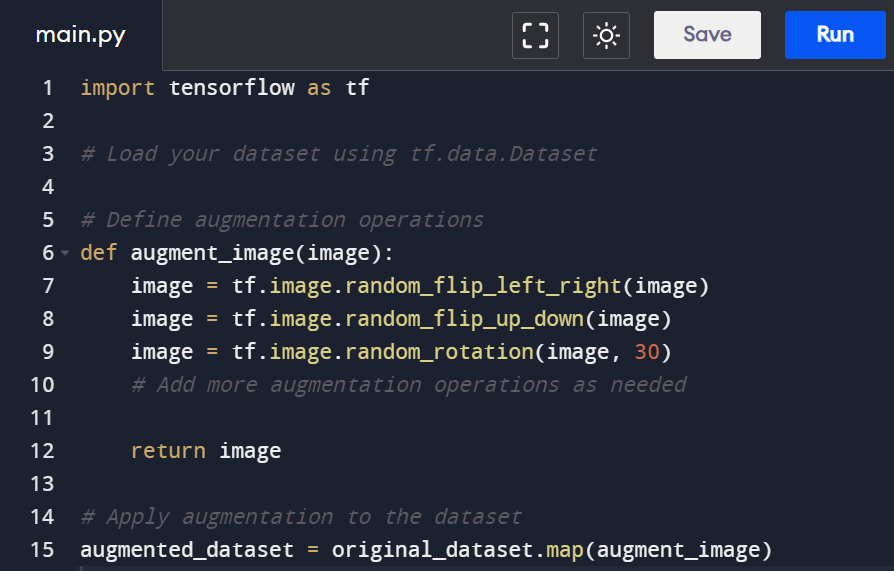
Task: Click the number 30 rotation argument
Action: 647,352
